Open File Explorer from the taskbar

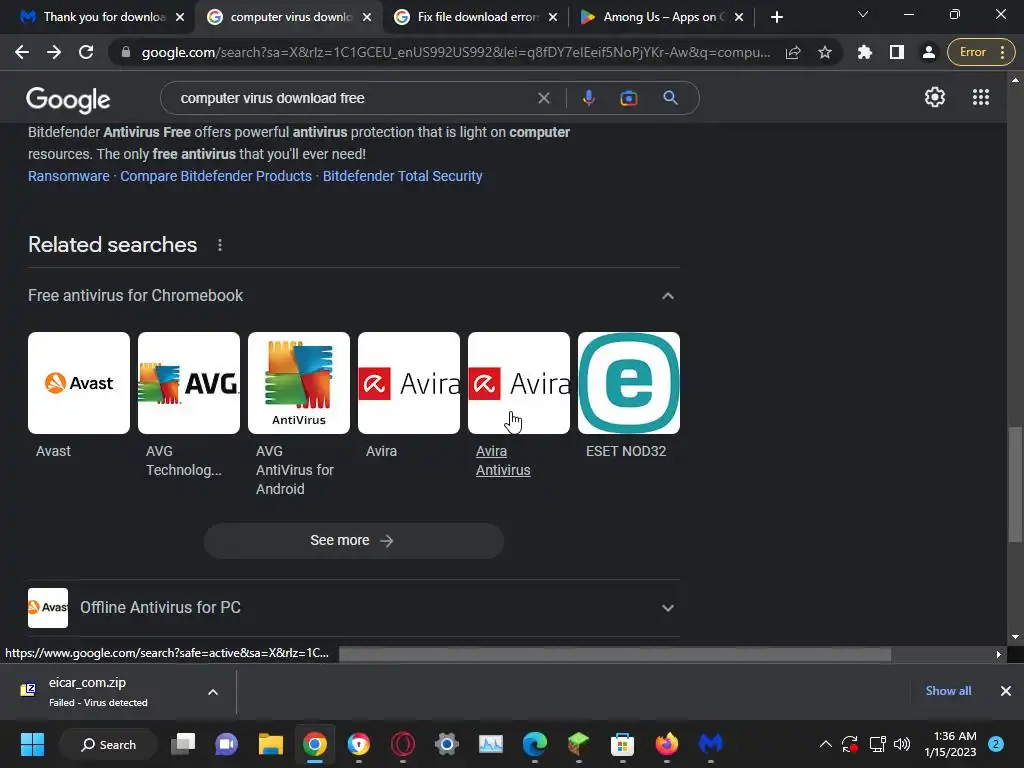pos(270,744)
